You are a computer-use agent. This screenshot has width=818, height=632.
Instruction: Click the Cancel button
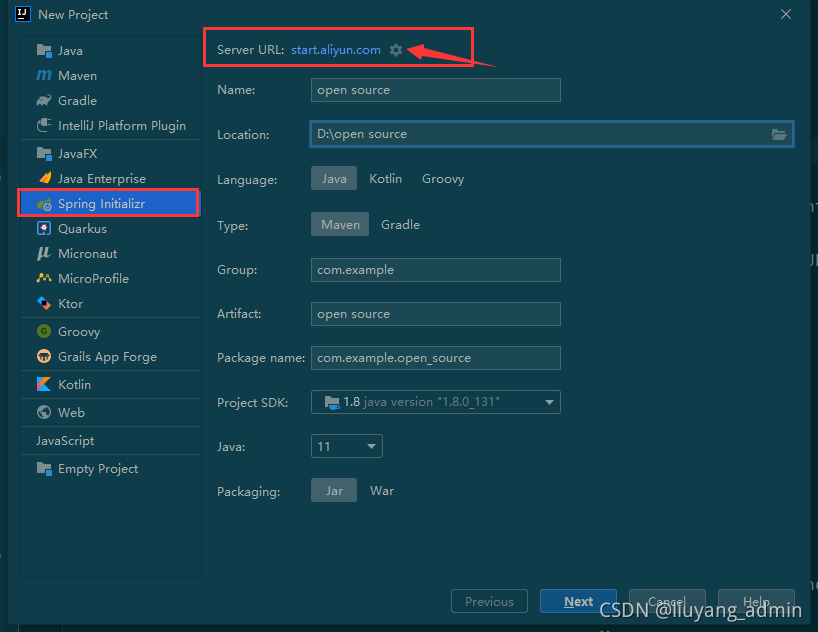(x=667, y=601)
